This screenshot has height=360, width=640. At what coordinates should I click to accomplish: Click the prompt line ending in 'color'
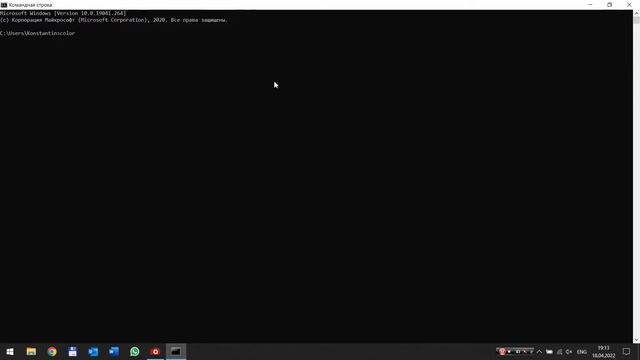[x=38, y=33]
